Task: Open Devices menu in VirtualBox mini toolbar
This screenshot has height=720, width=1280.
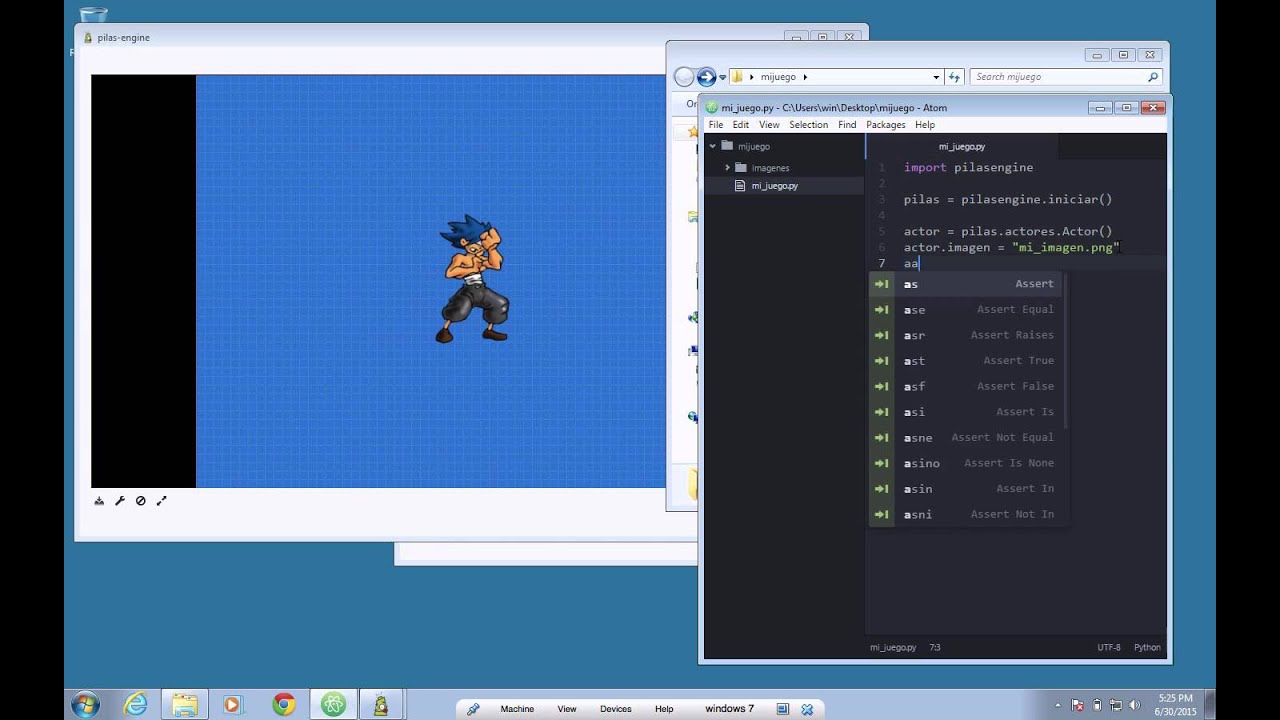Action: pyautogui.click(x=615, y=709)
